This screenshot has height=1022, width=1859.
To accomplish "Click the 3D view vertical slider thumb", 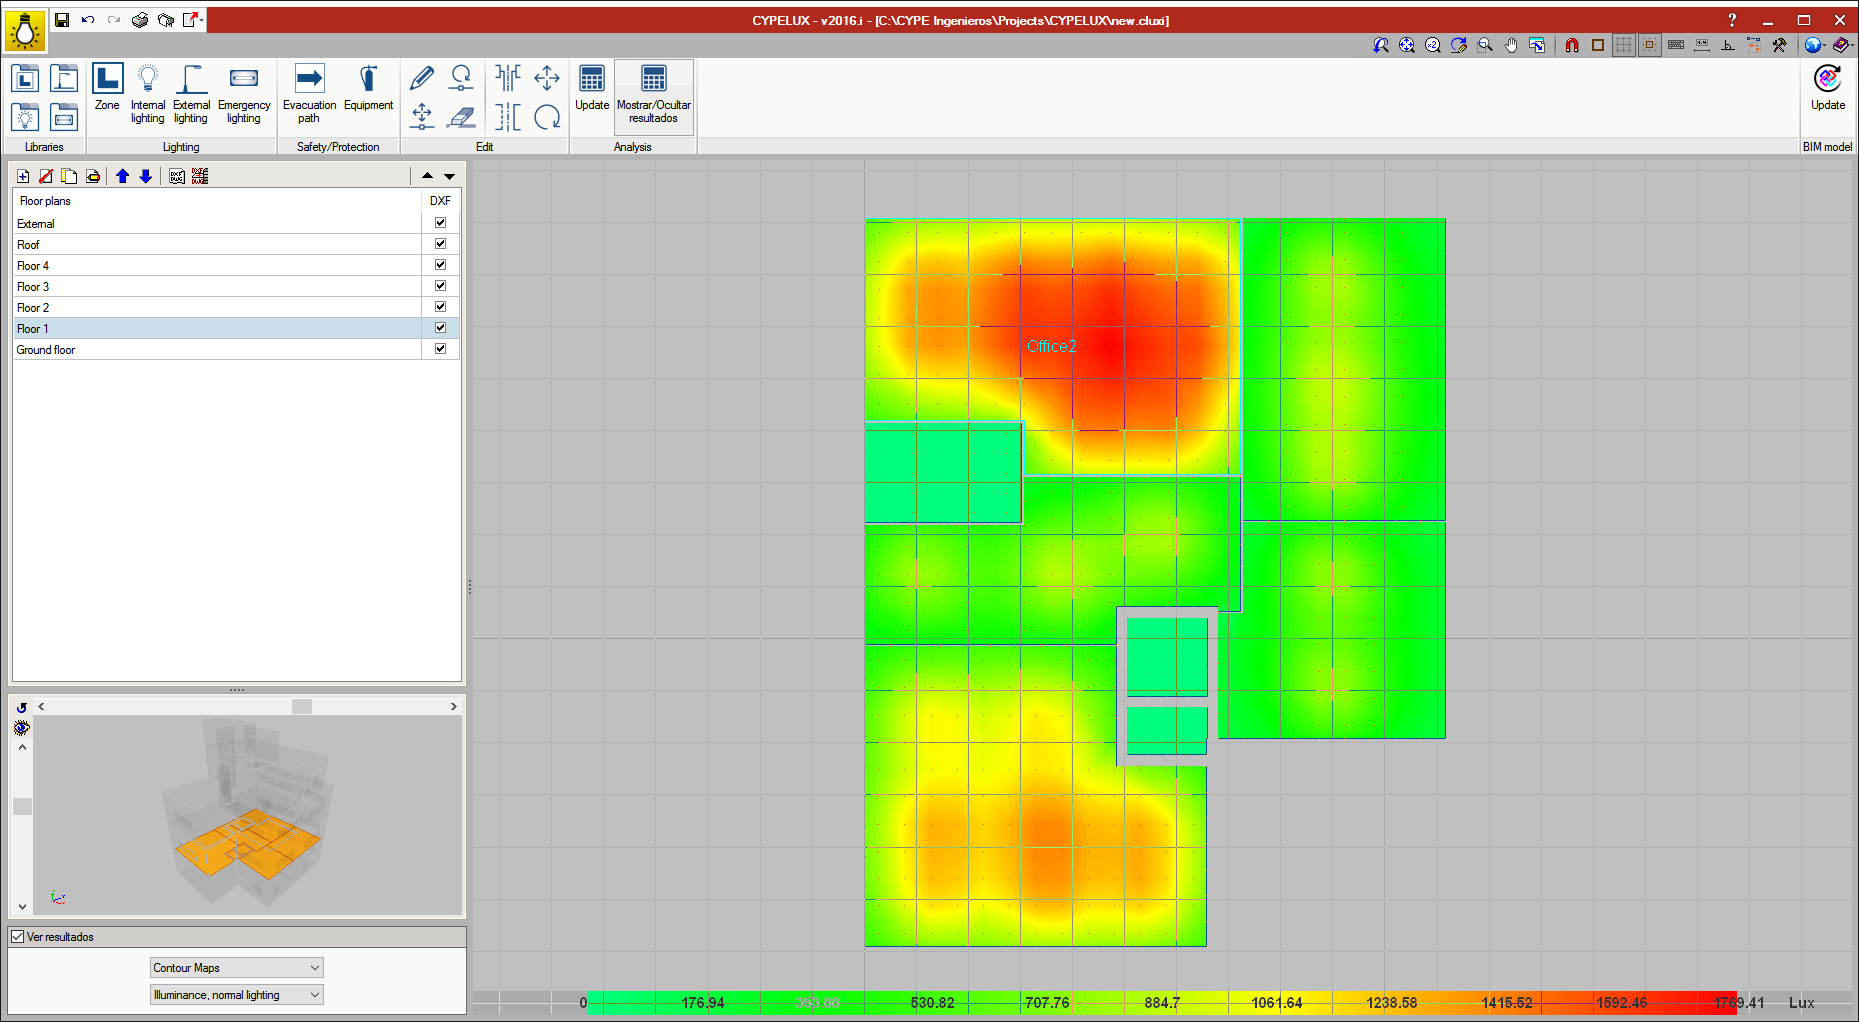I will click(22, 806).
